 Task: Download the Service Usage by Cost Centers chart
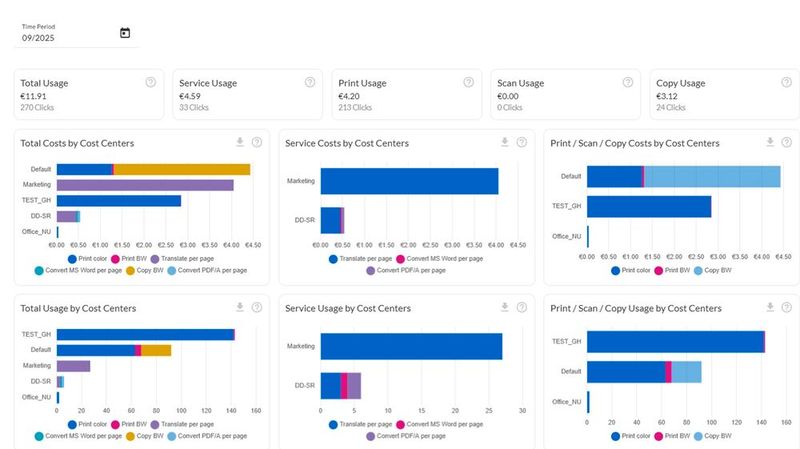[505, 307]
